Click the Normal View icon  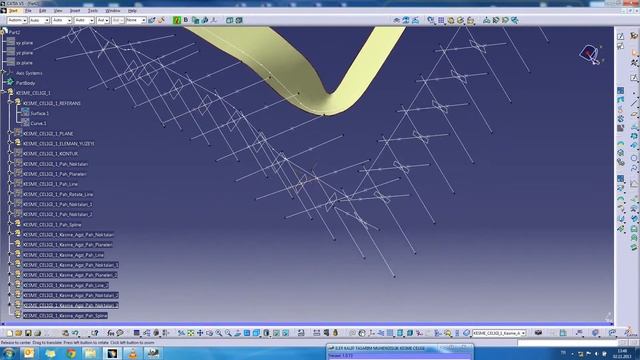click(x=237, y=333)
